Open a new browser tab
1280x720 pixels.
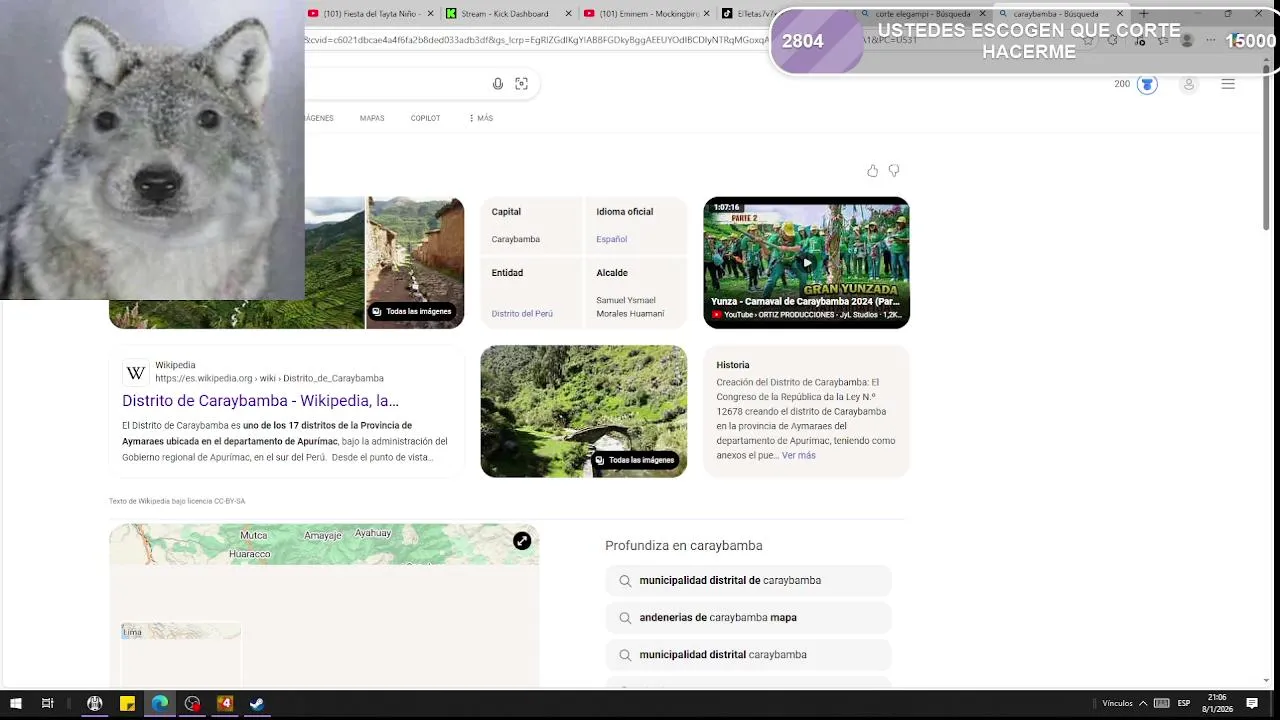(x=1144, y=14)
